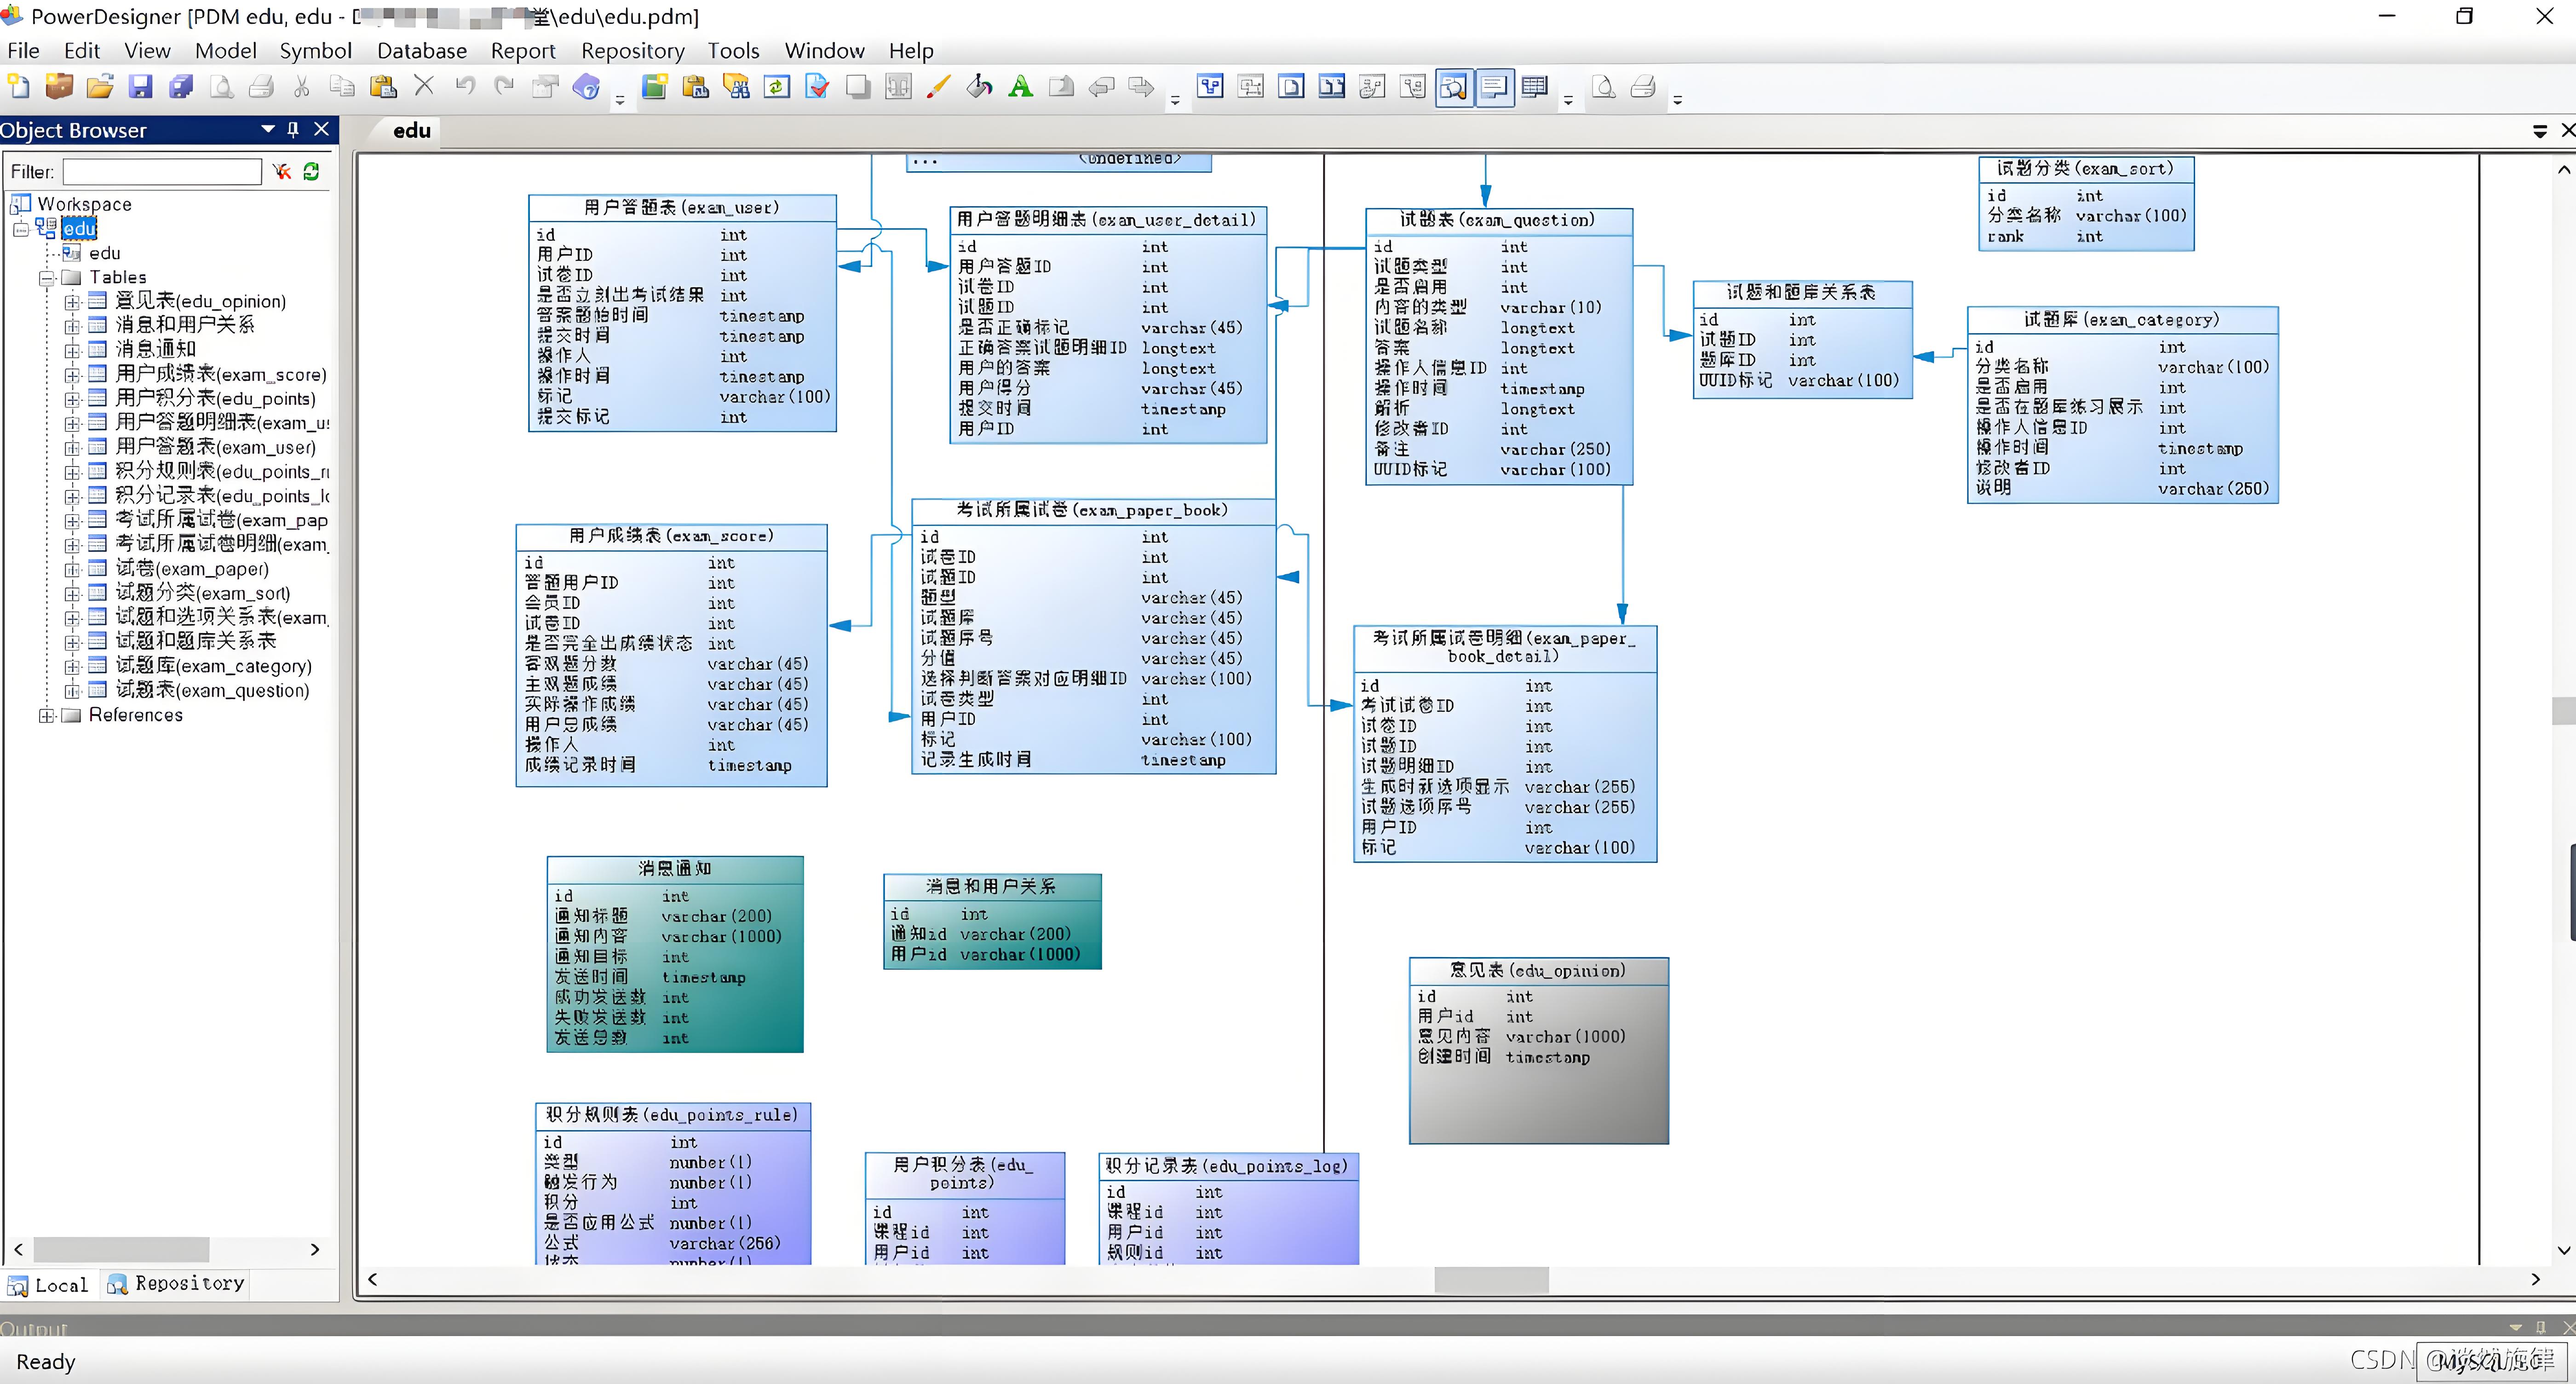Expand the 意见表(edu_opinion) table node
Screen dimensions: 2576x1384
72,302
